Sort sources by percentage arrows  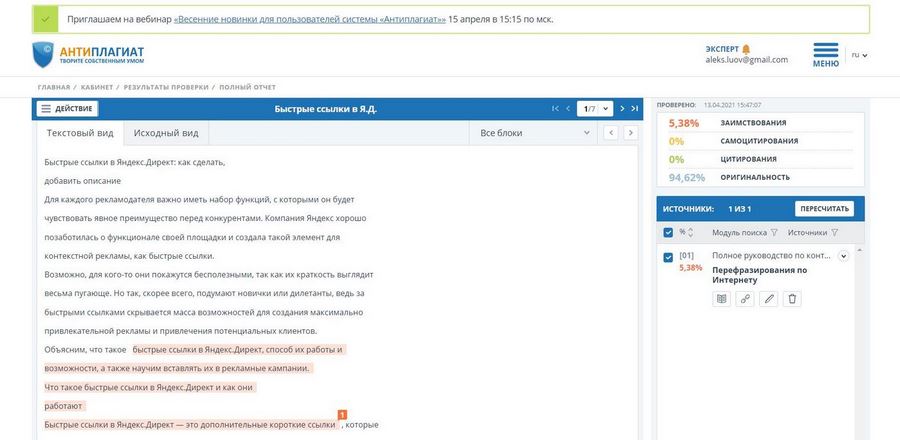point(690,232)
